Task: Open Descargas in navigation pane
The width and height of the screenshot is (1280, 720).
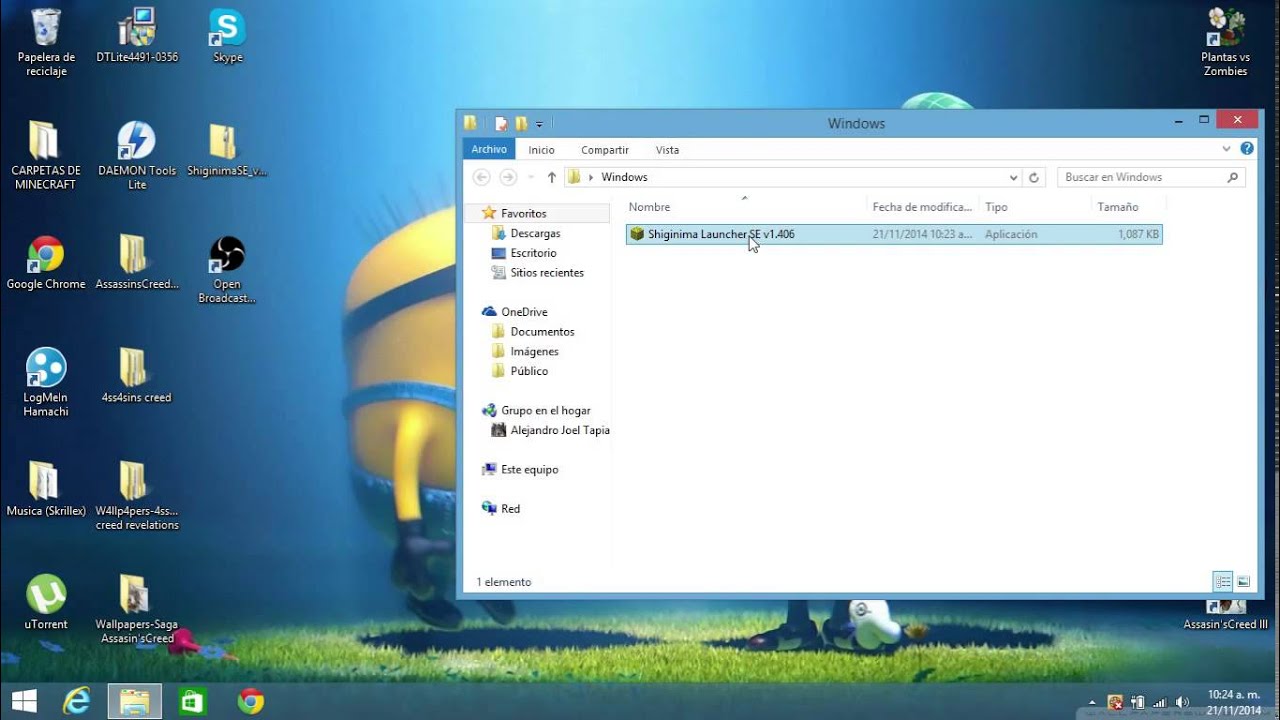Action: pyautogui.click(x=535, y=233)
